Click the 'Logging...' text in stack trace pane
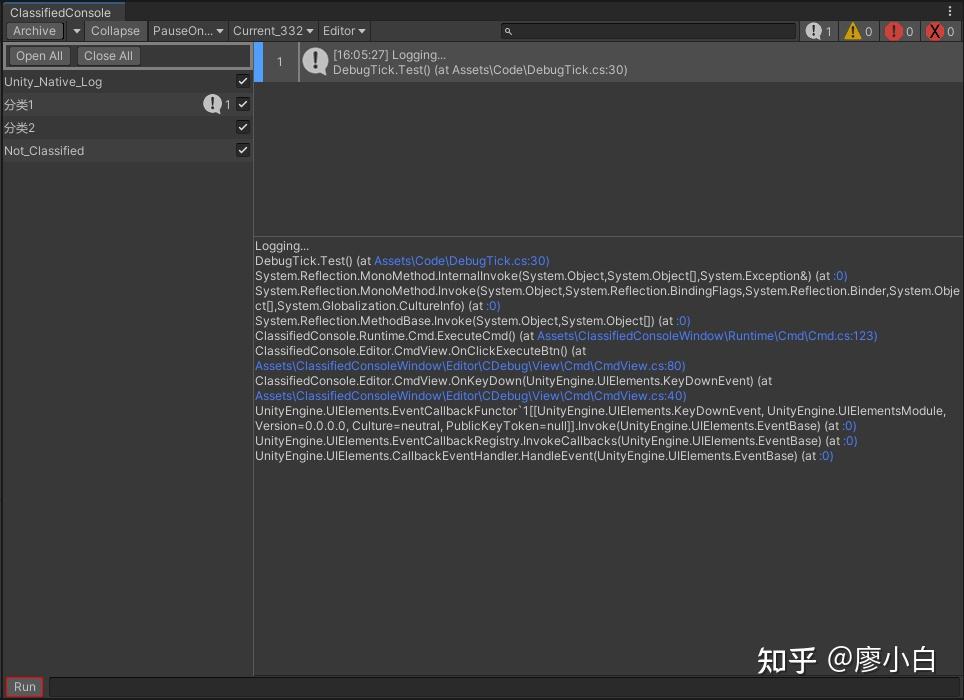The height and width of the screenshot is (700, 964). pos(282,246)
